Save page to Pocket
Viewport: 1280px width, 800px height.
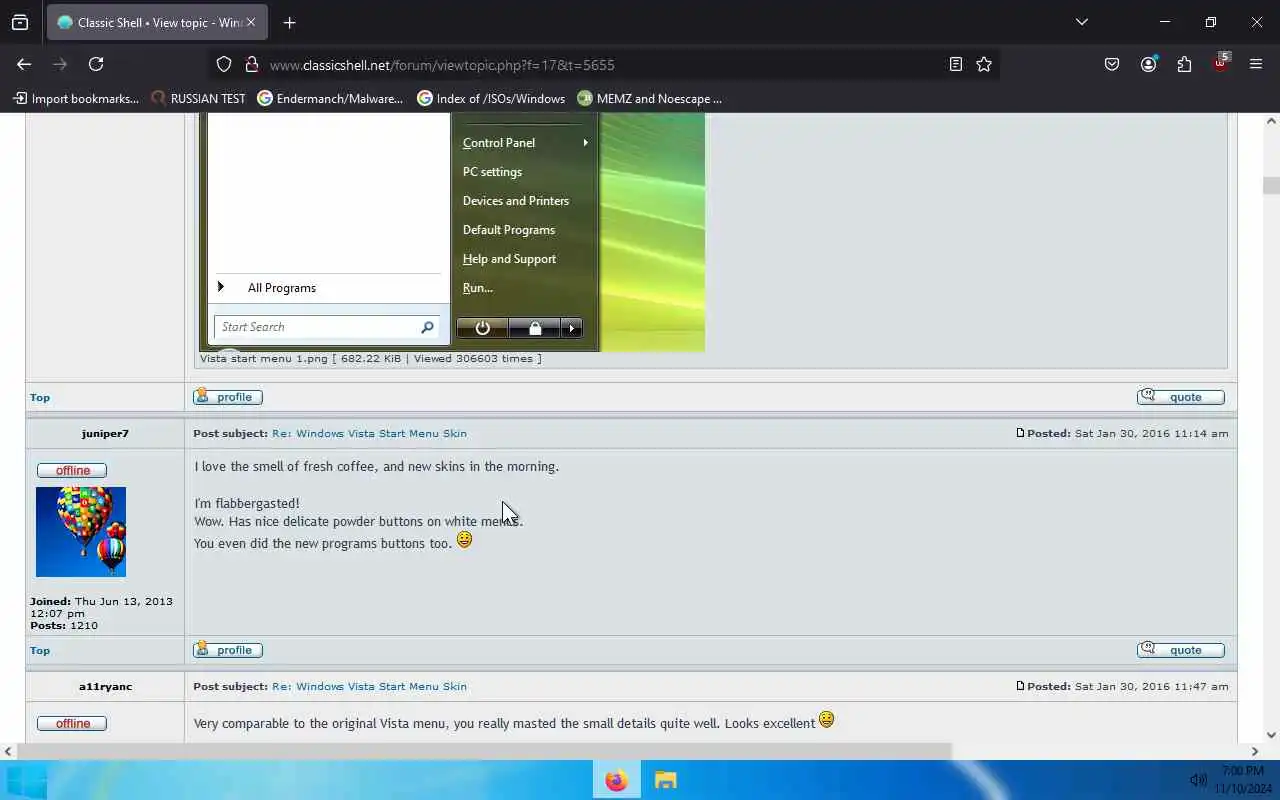(1112, 64)
